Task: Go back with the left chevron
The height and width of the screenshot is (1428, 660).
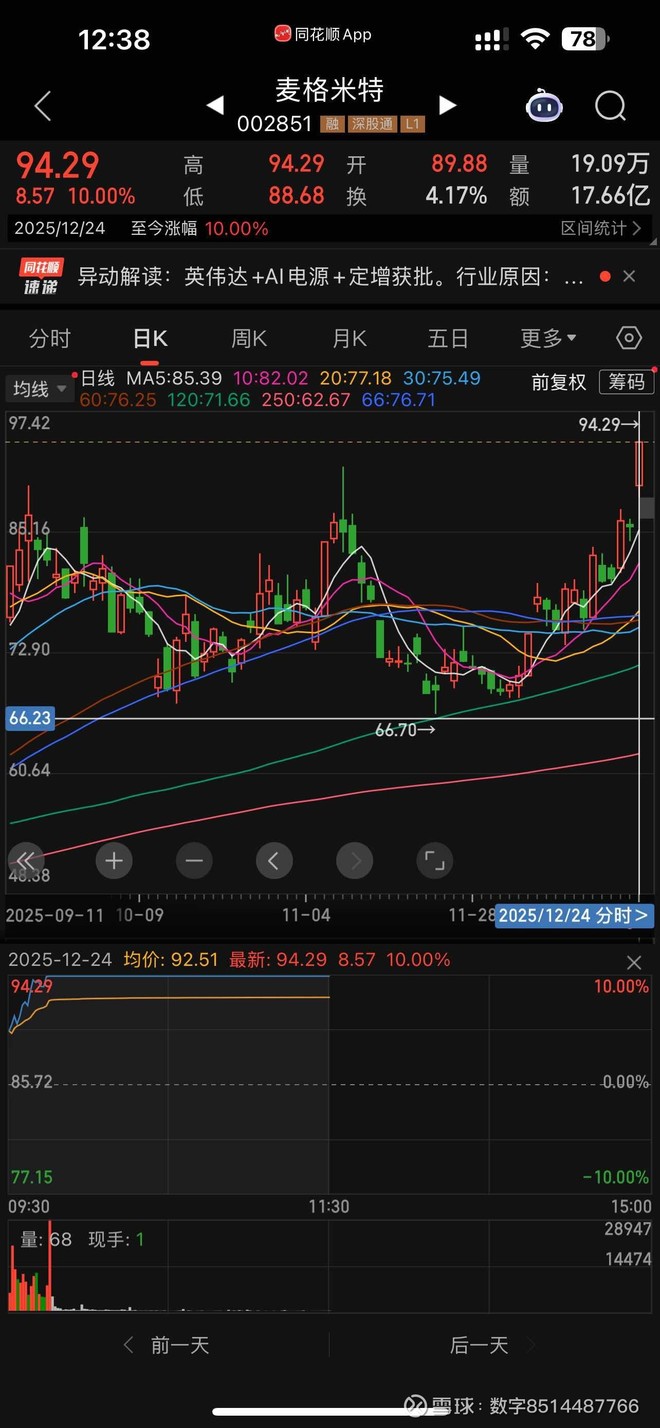Action: point(42,106)
